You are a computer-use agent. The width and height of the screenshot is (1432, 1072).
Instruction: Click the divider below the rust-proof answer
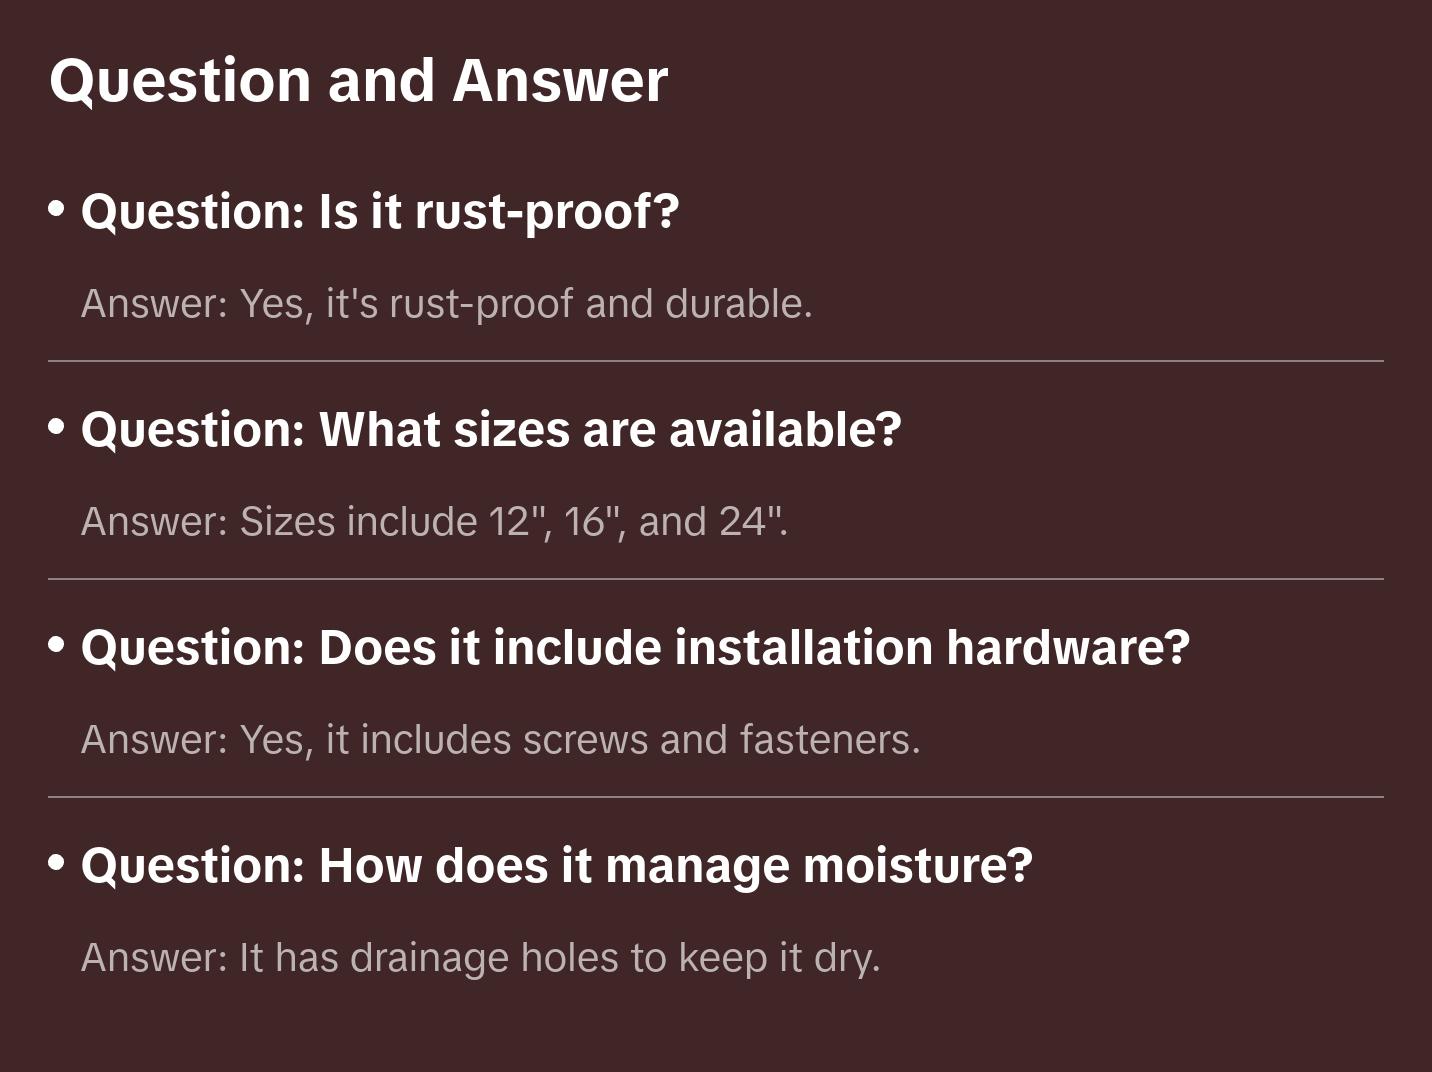[x=716, y=361]
